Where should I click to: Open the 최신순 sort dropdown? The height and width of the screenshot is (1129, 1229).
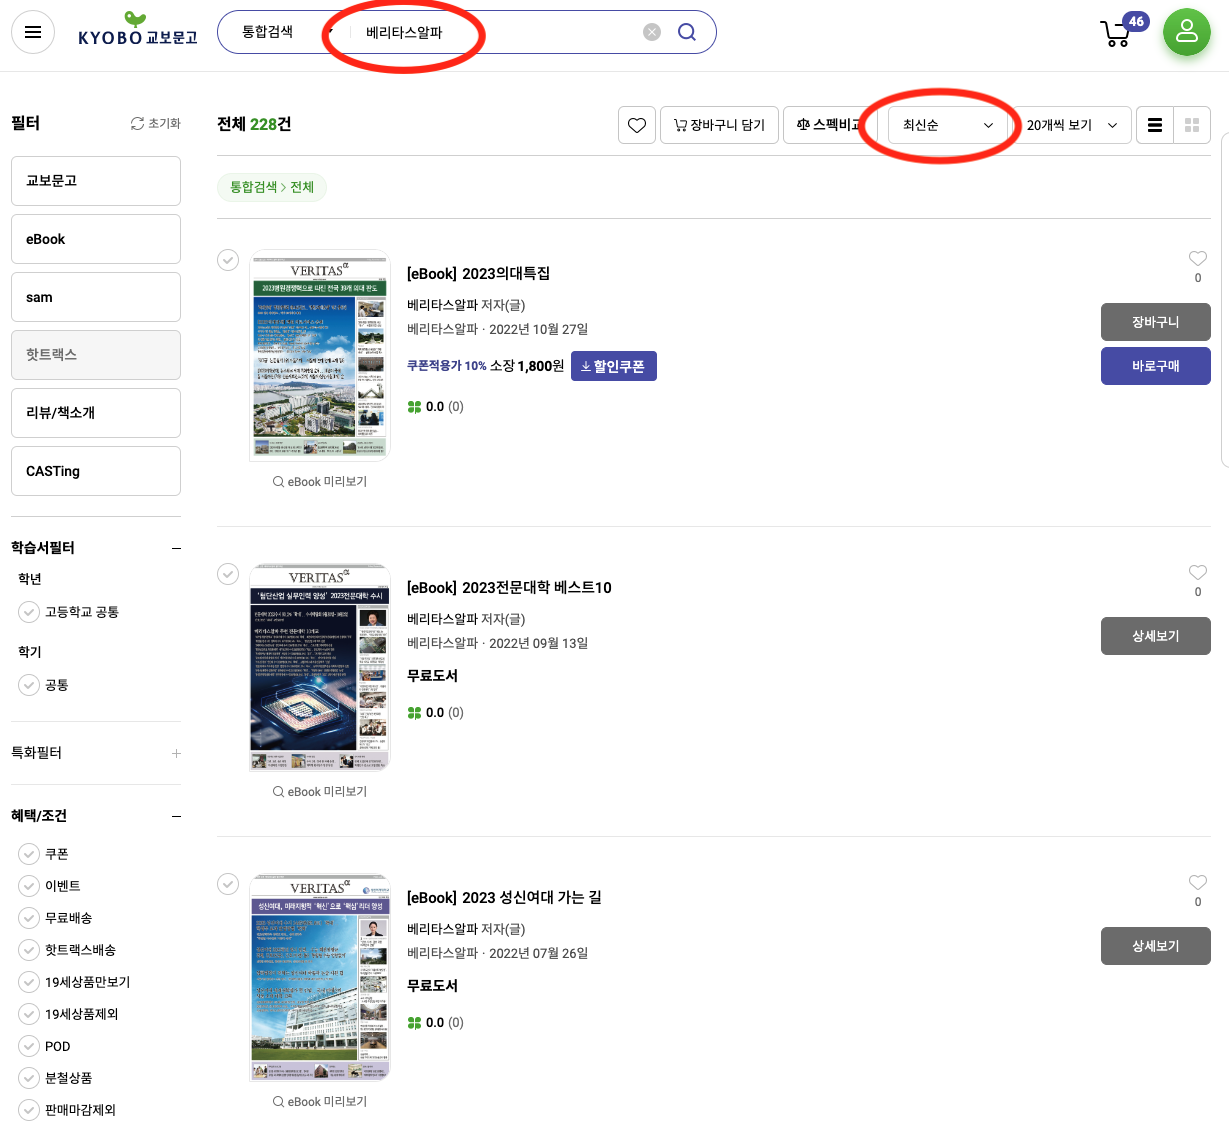949,125
